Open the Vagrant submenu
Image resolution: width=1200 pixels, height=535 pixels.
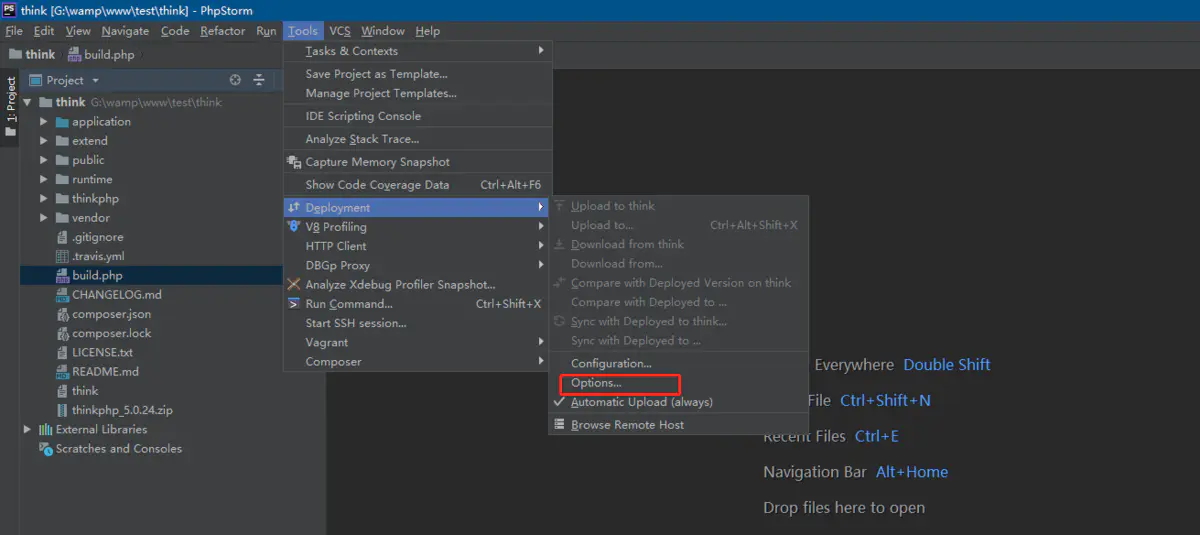pos(418,342)
